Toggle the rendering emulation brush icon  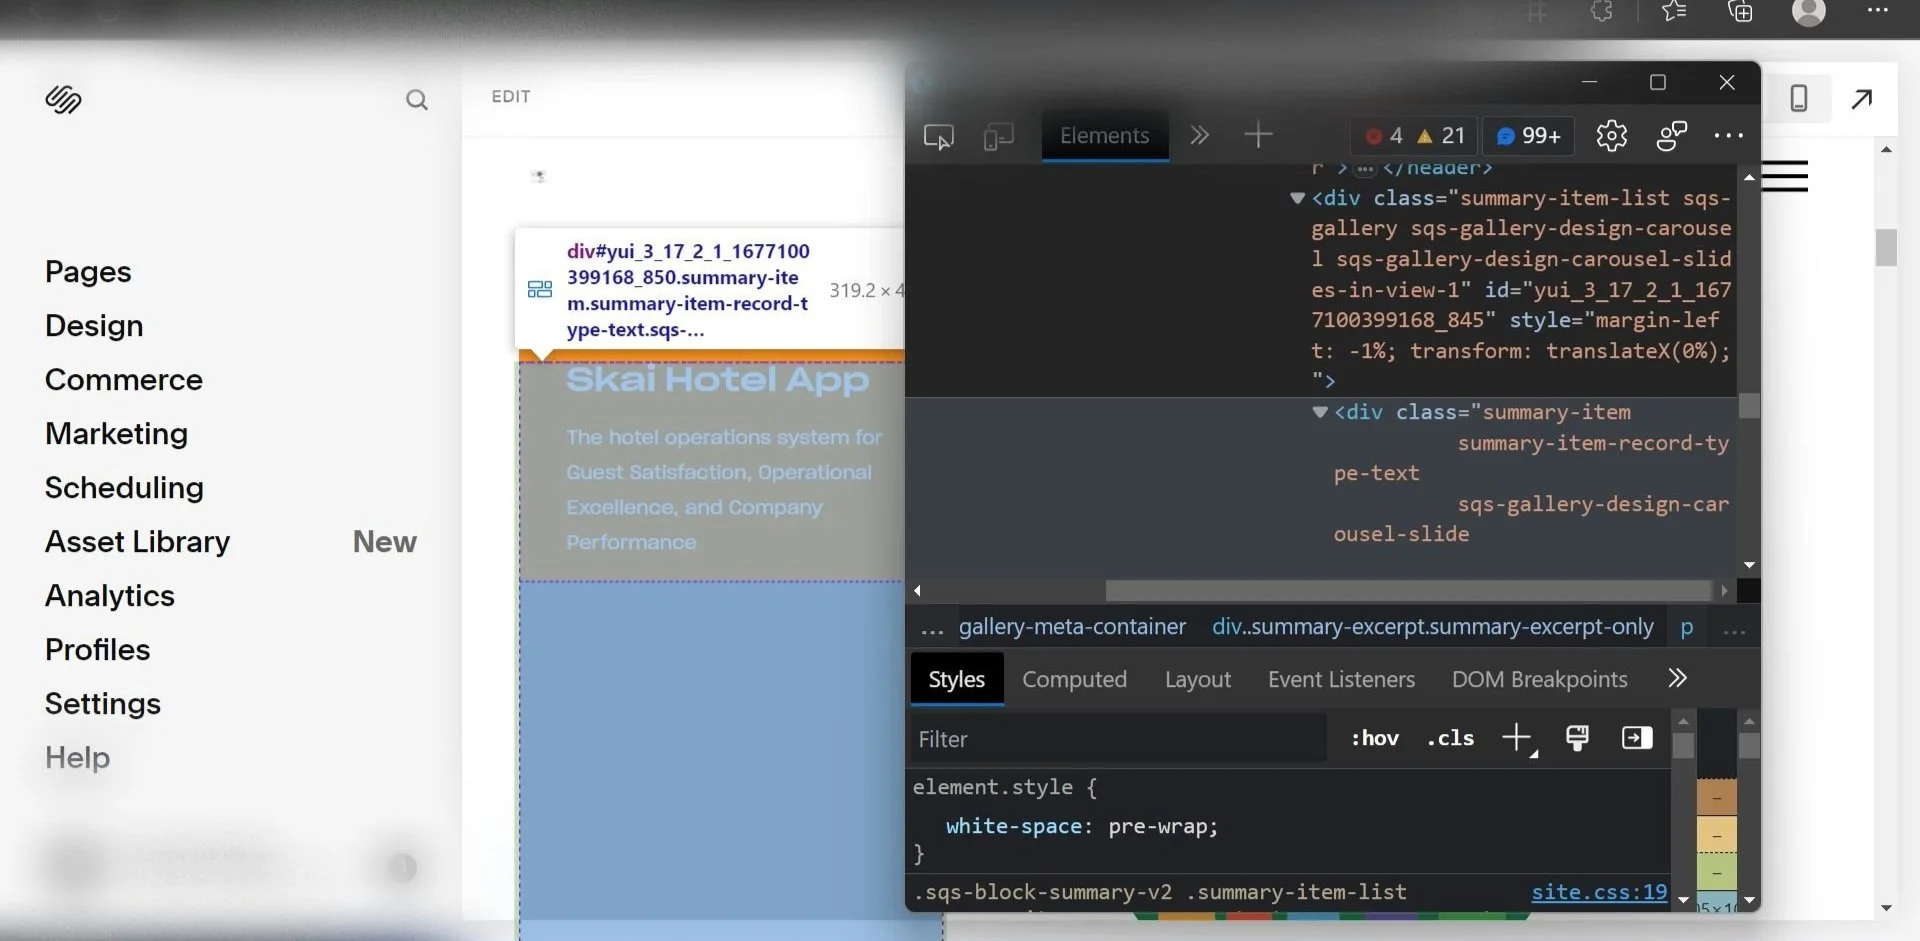pyautogui.click(x=1578, y=738)
